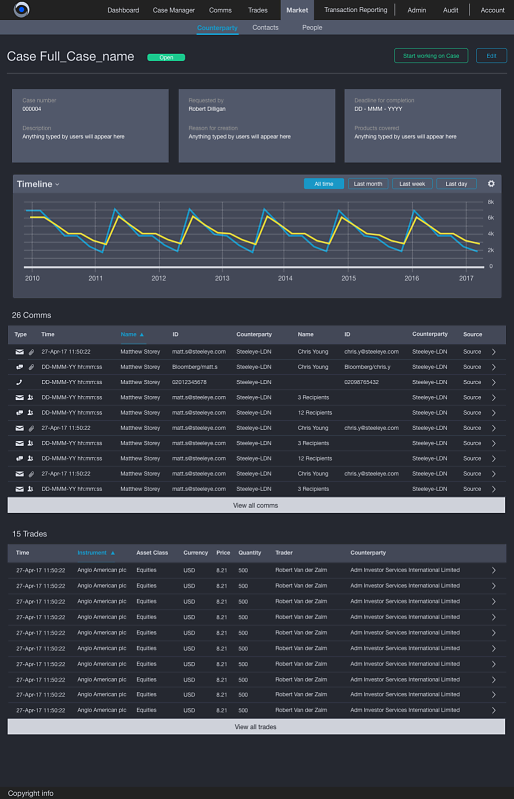Click the sort arrow beside the Name header

click(142, 335)
